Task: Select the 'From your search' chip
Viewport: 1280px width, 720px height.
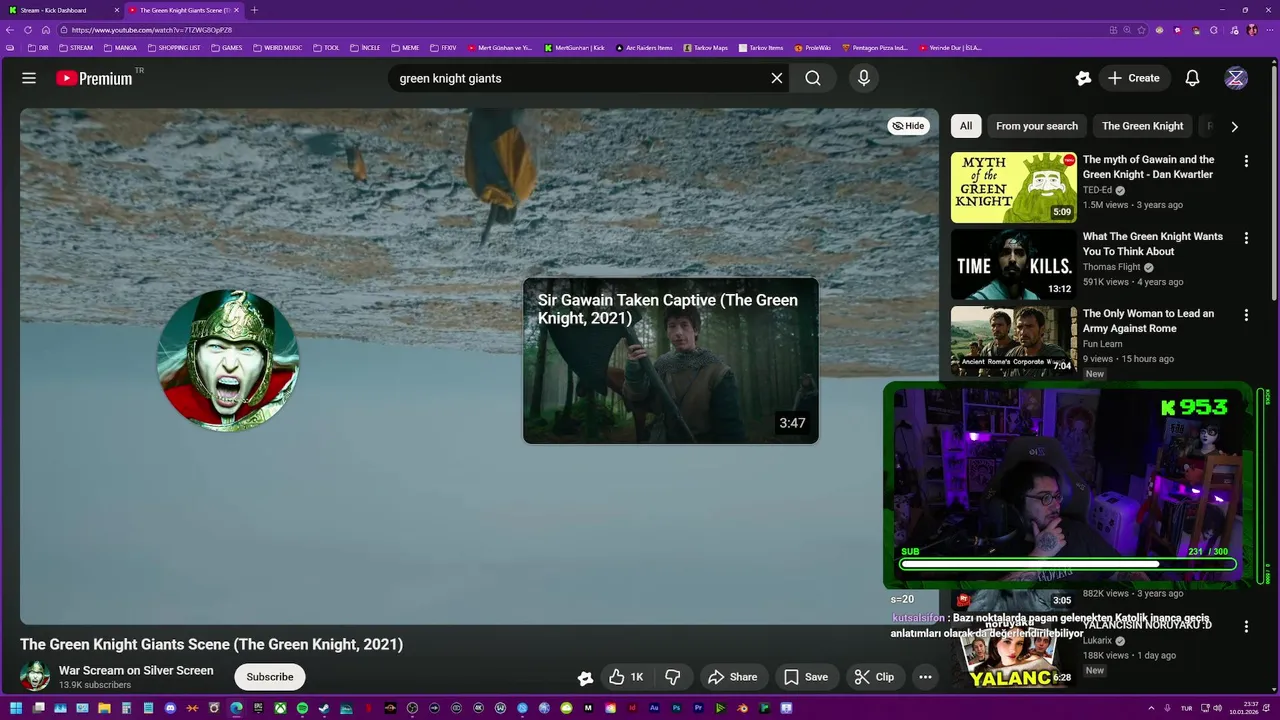Action: click(1037, 126)
